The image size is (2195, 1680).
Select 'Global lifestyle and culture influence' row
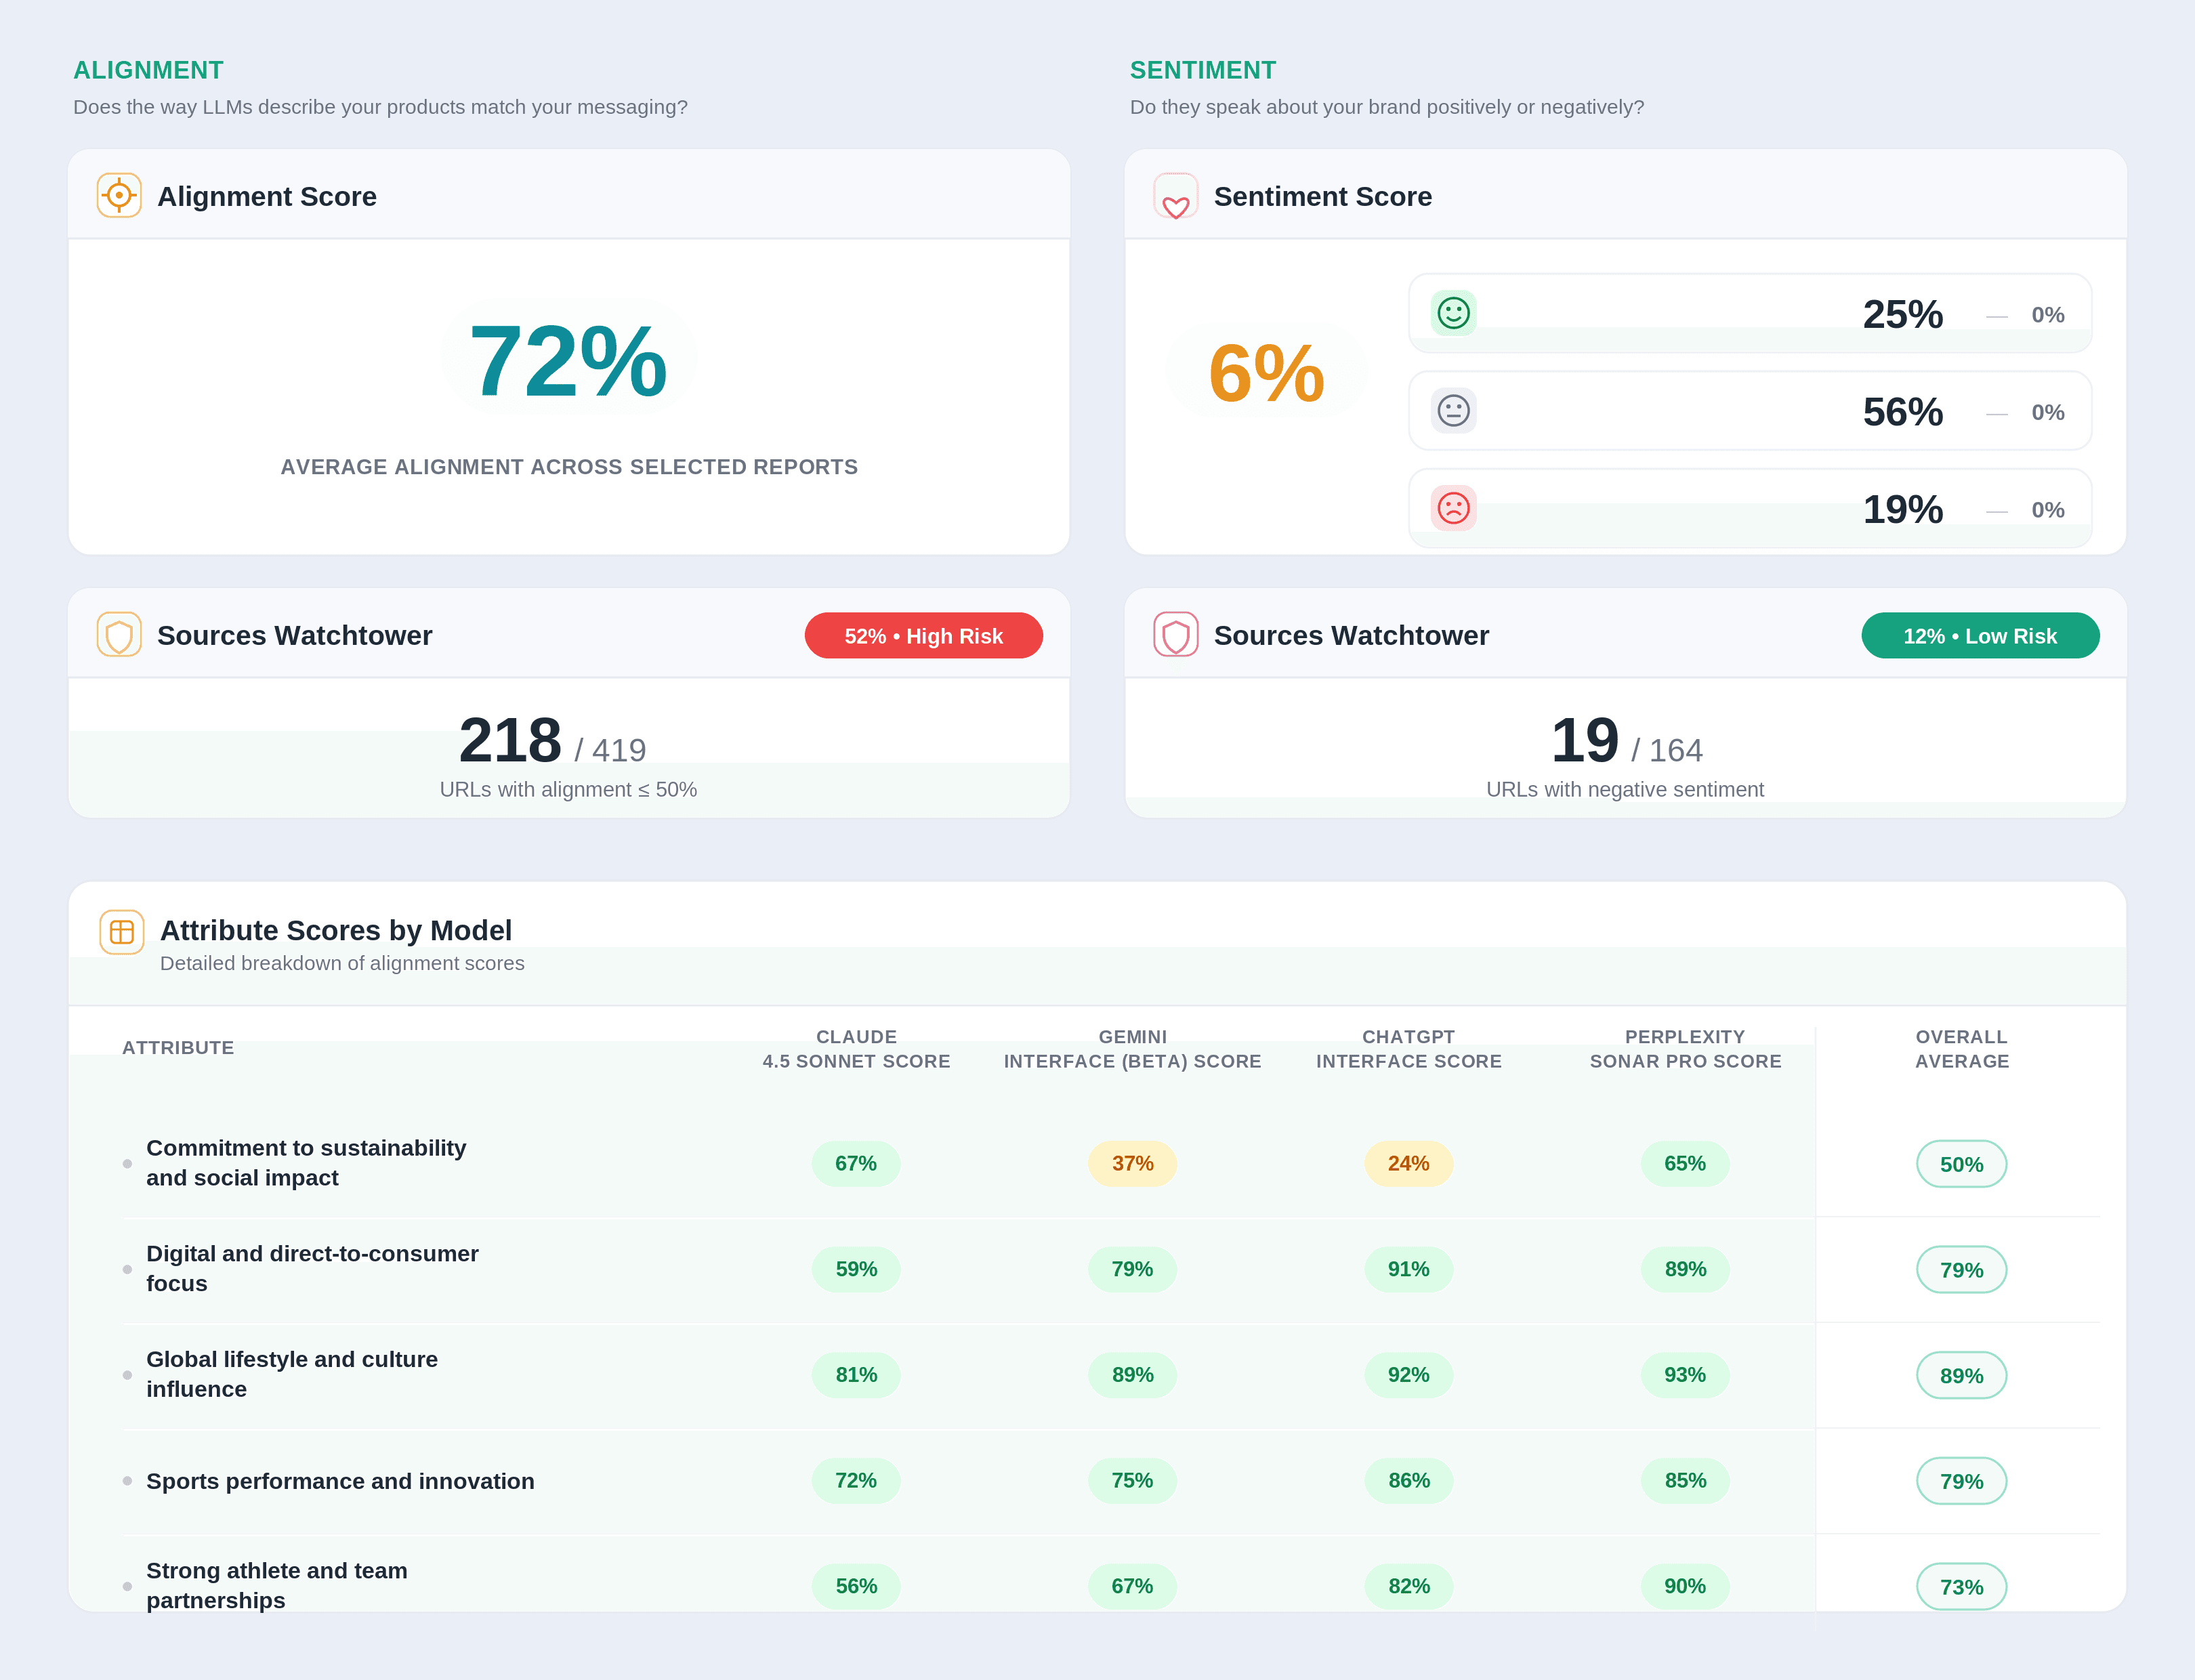point(1110,1375)
